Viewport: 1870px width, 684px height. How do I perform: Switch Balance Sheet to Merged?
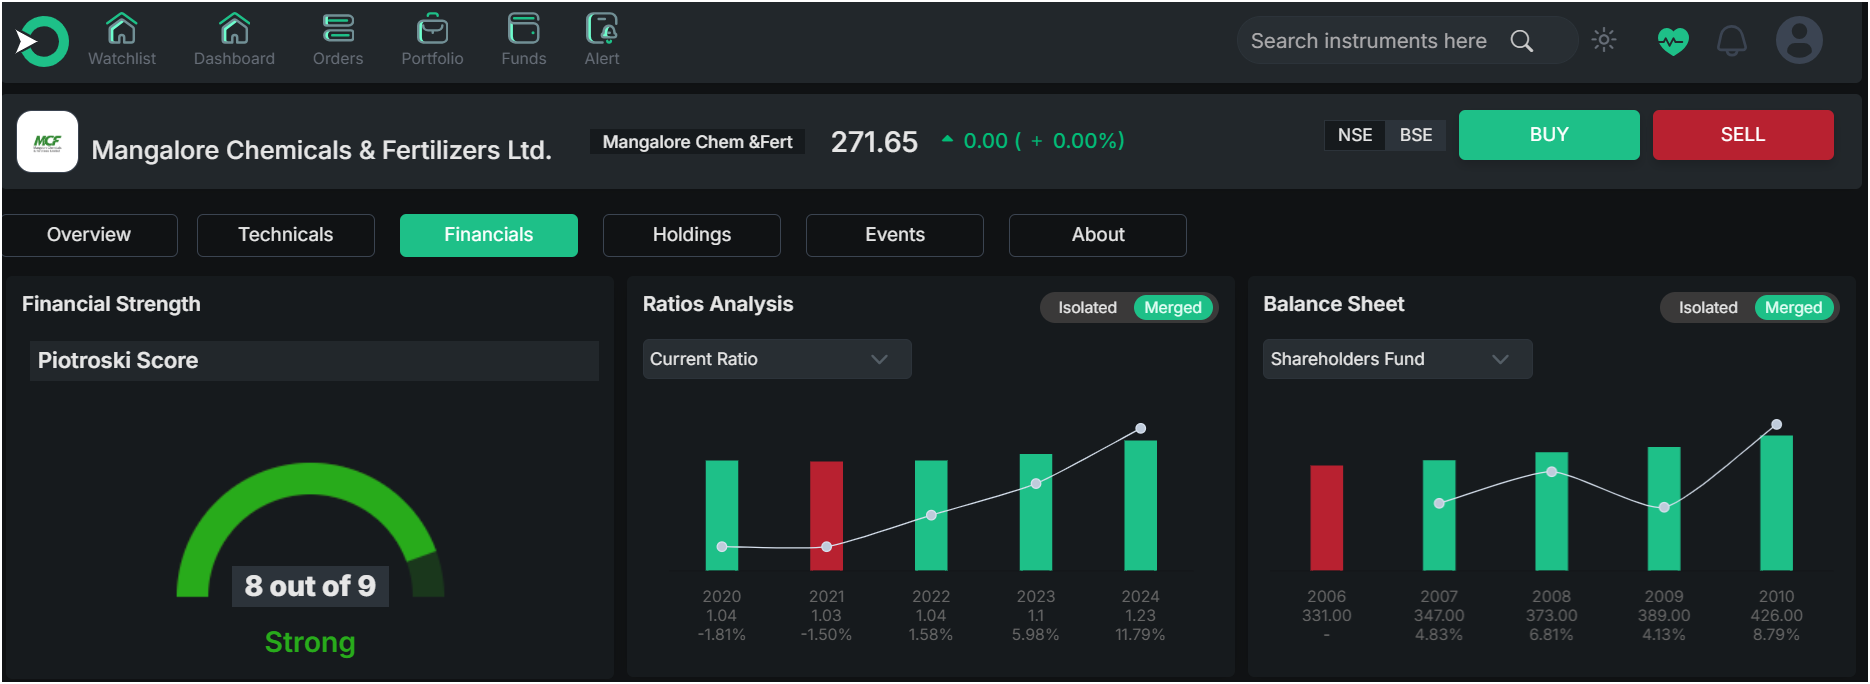click(x=1794, y=308)
